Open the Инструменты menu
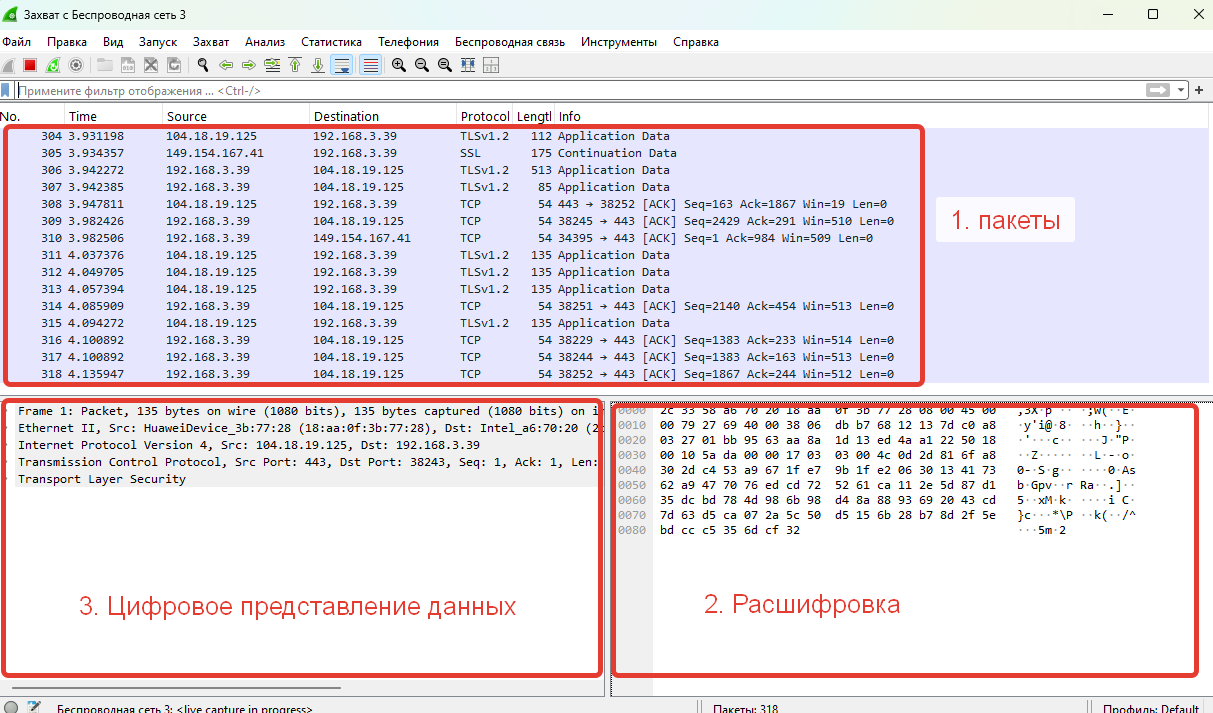 pos(619,42)
